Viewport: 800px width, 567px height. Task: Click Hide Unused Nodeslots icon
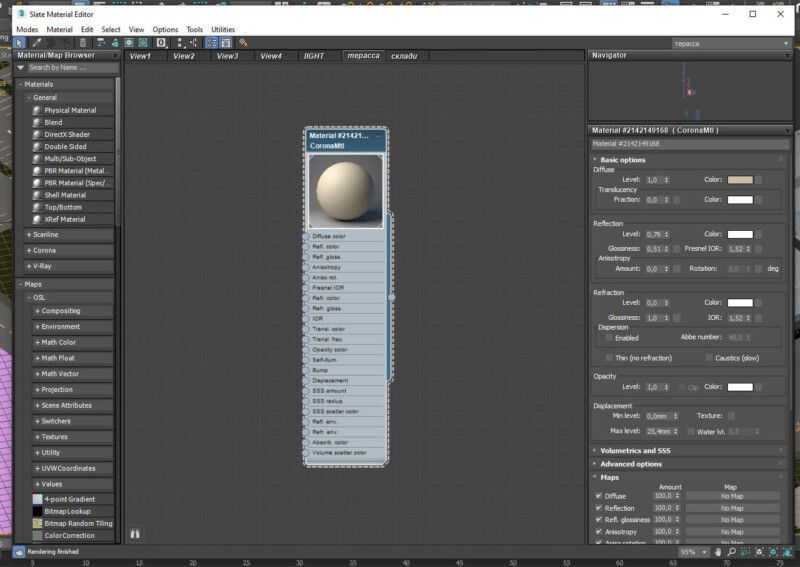(x=116, y=43)
